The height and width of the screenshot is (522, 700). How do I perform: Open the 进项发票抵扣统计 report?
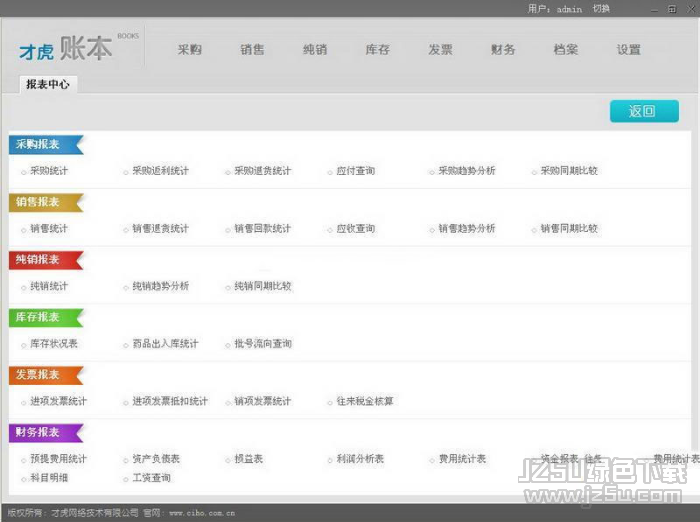click(x=170, y=401)
